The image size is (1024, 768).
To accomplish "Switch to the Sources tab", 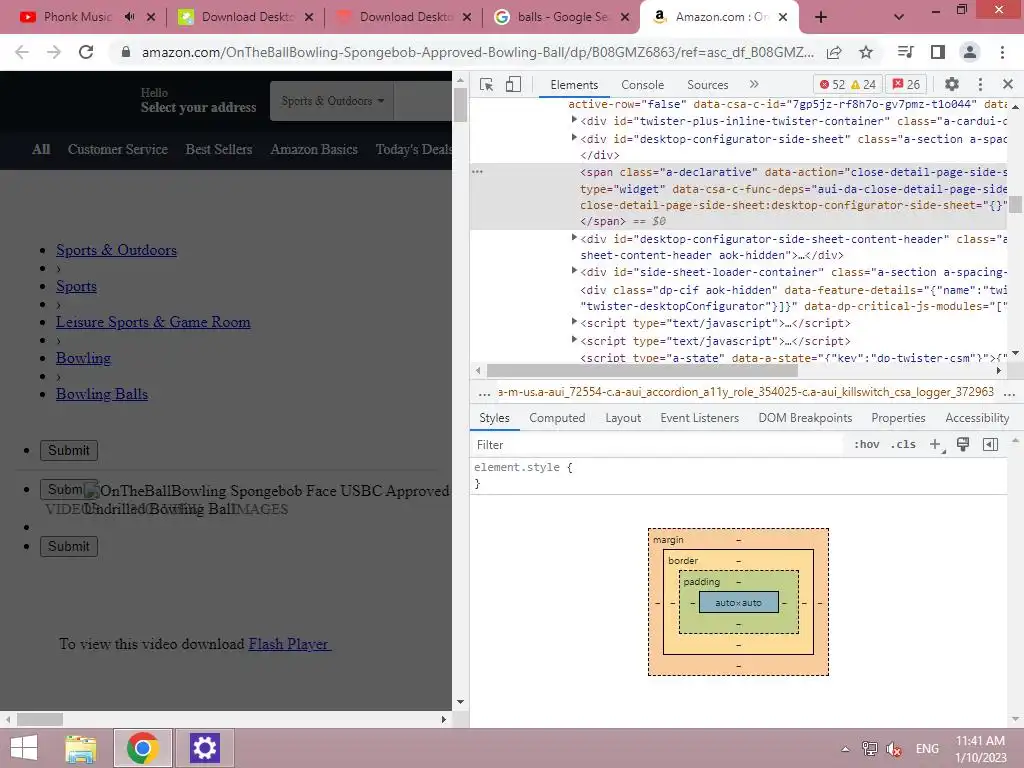I will point(707,85).
